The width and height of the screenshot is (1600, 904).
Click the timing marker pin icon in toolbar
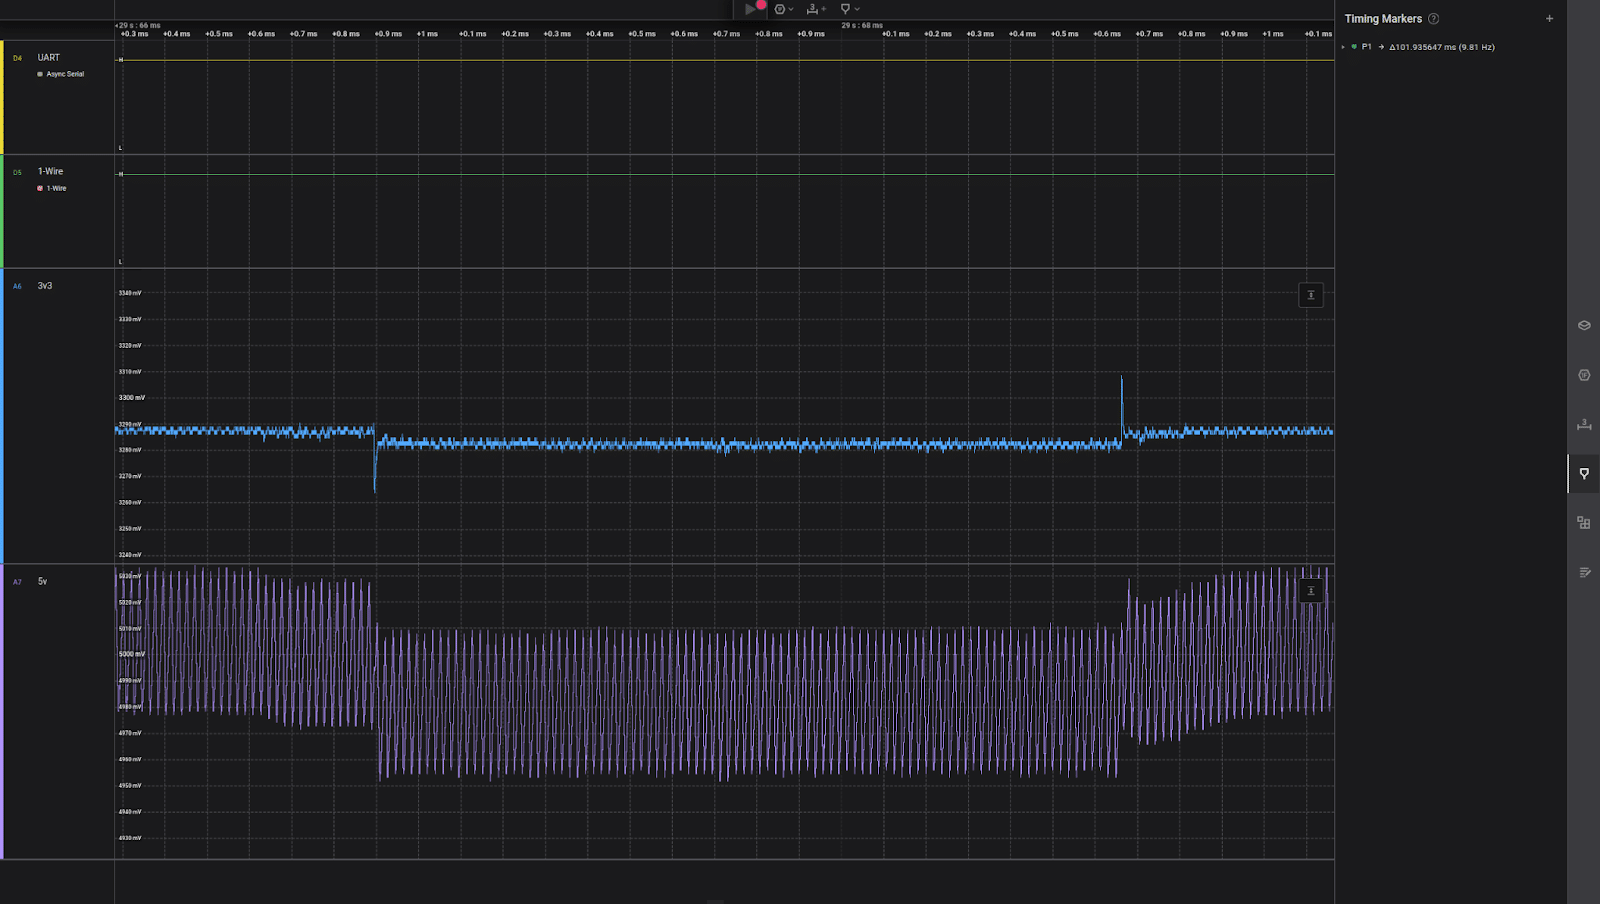[x=845, y=9]
